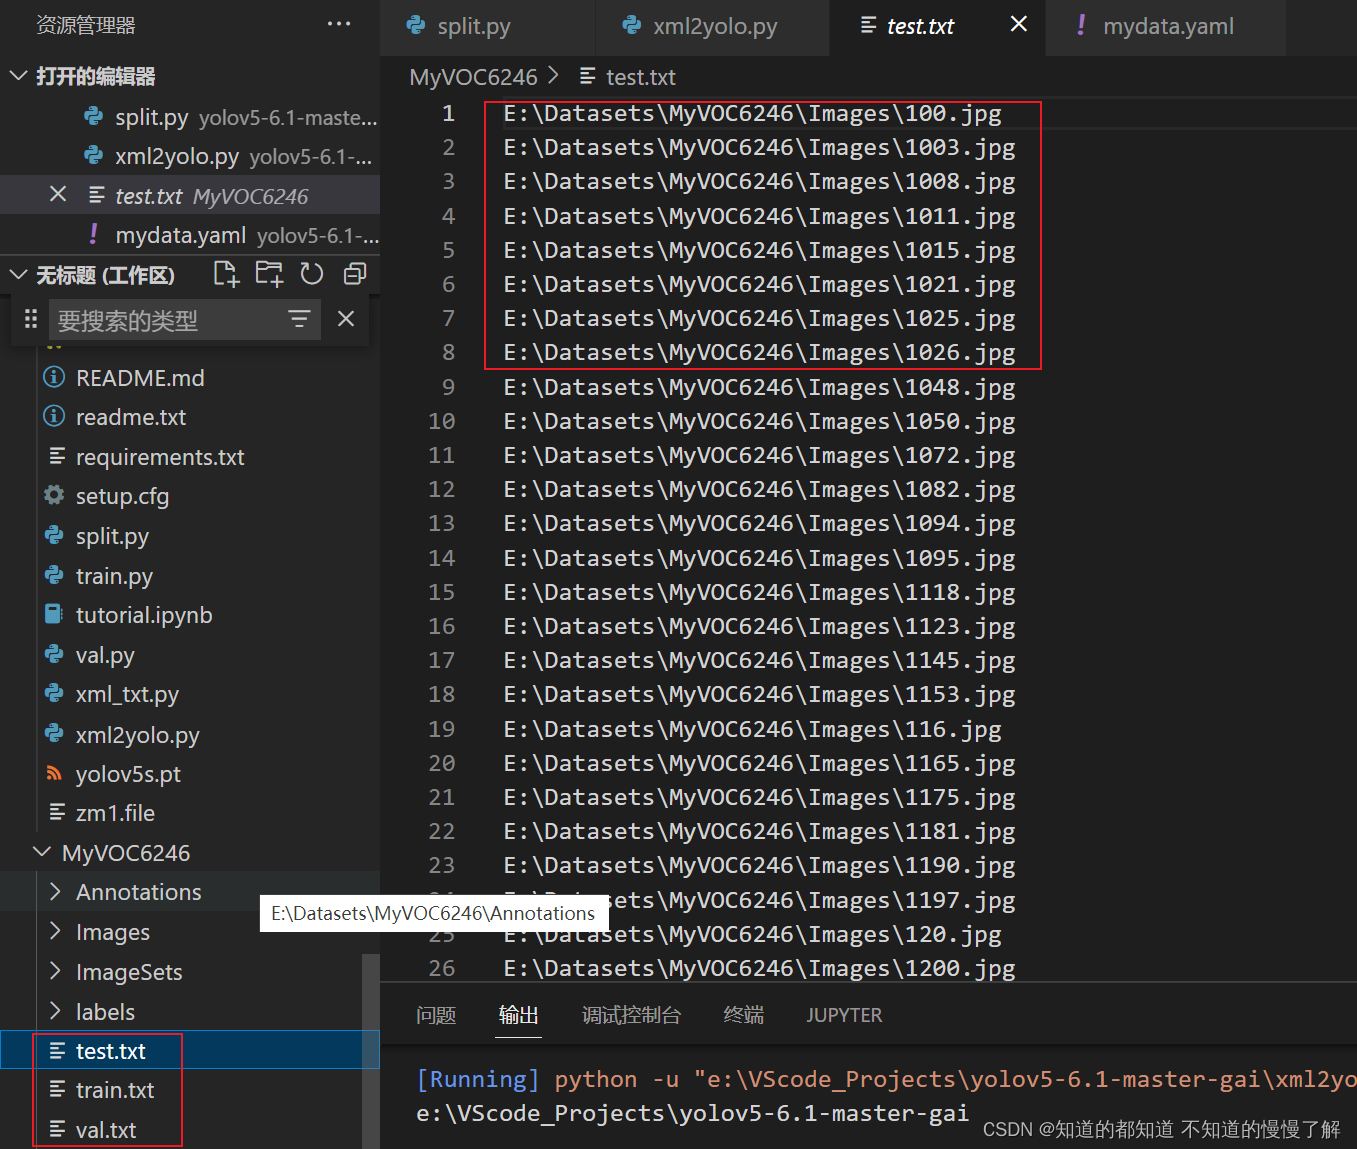The image size is (1357, 1149).
Task: Click the Python icon on the split.py tab
Action: pos(416,25)
